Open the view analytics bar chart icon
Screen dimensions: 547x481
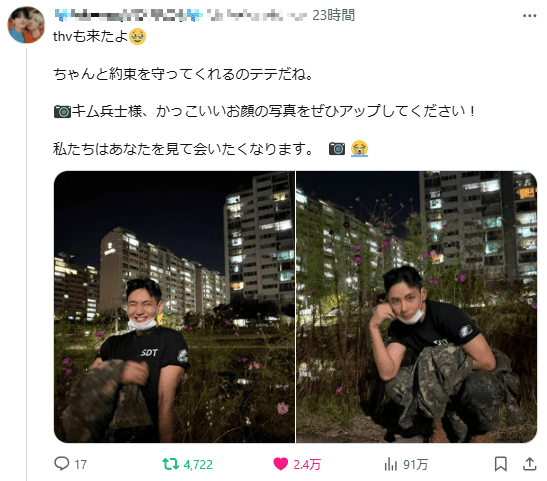391,464
